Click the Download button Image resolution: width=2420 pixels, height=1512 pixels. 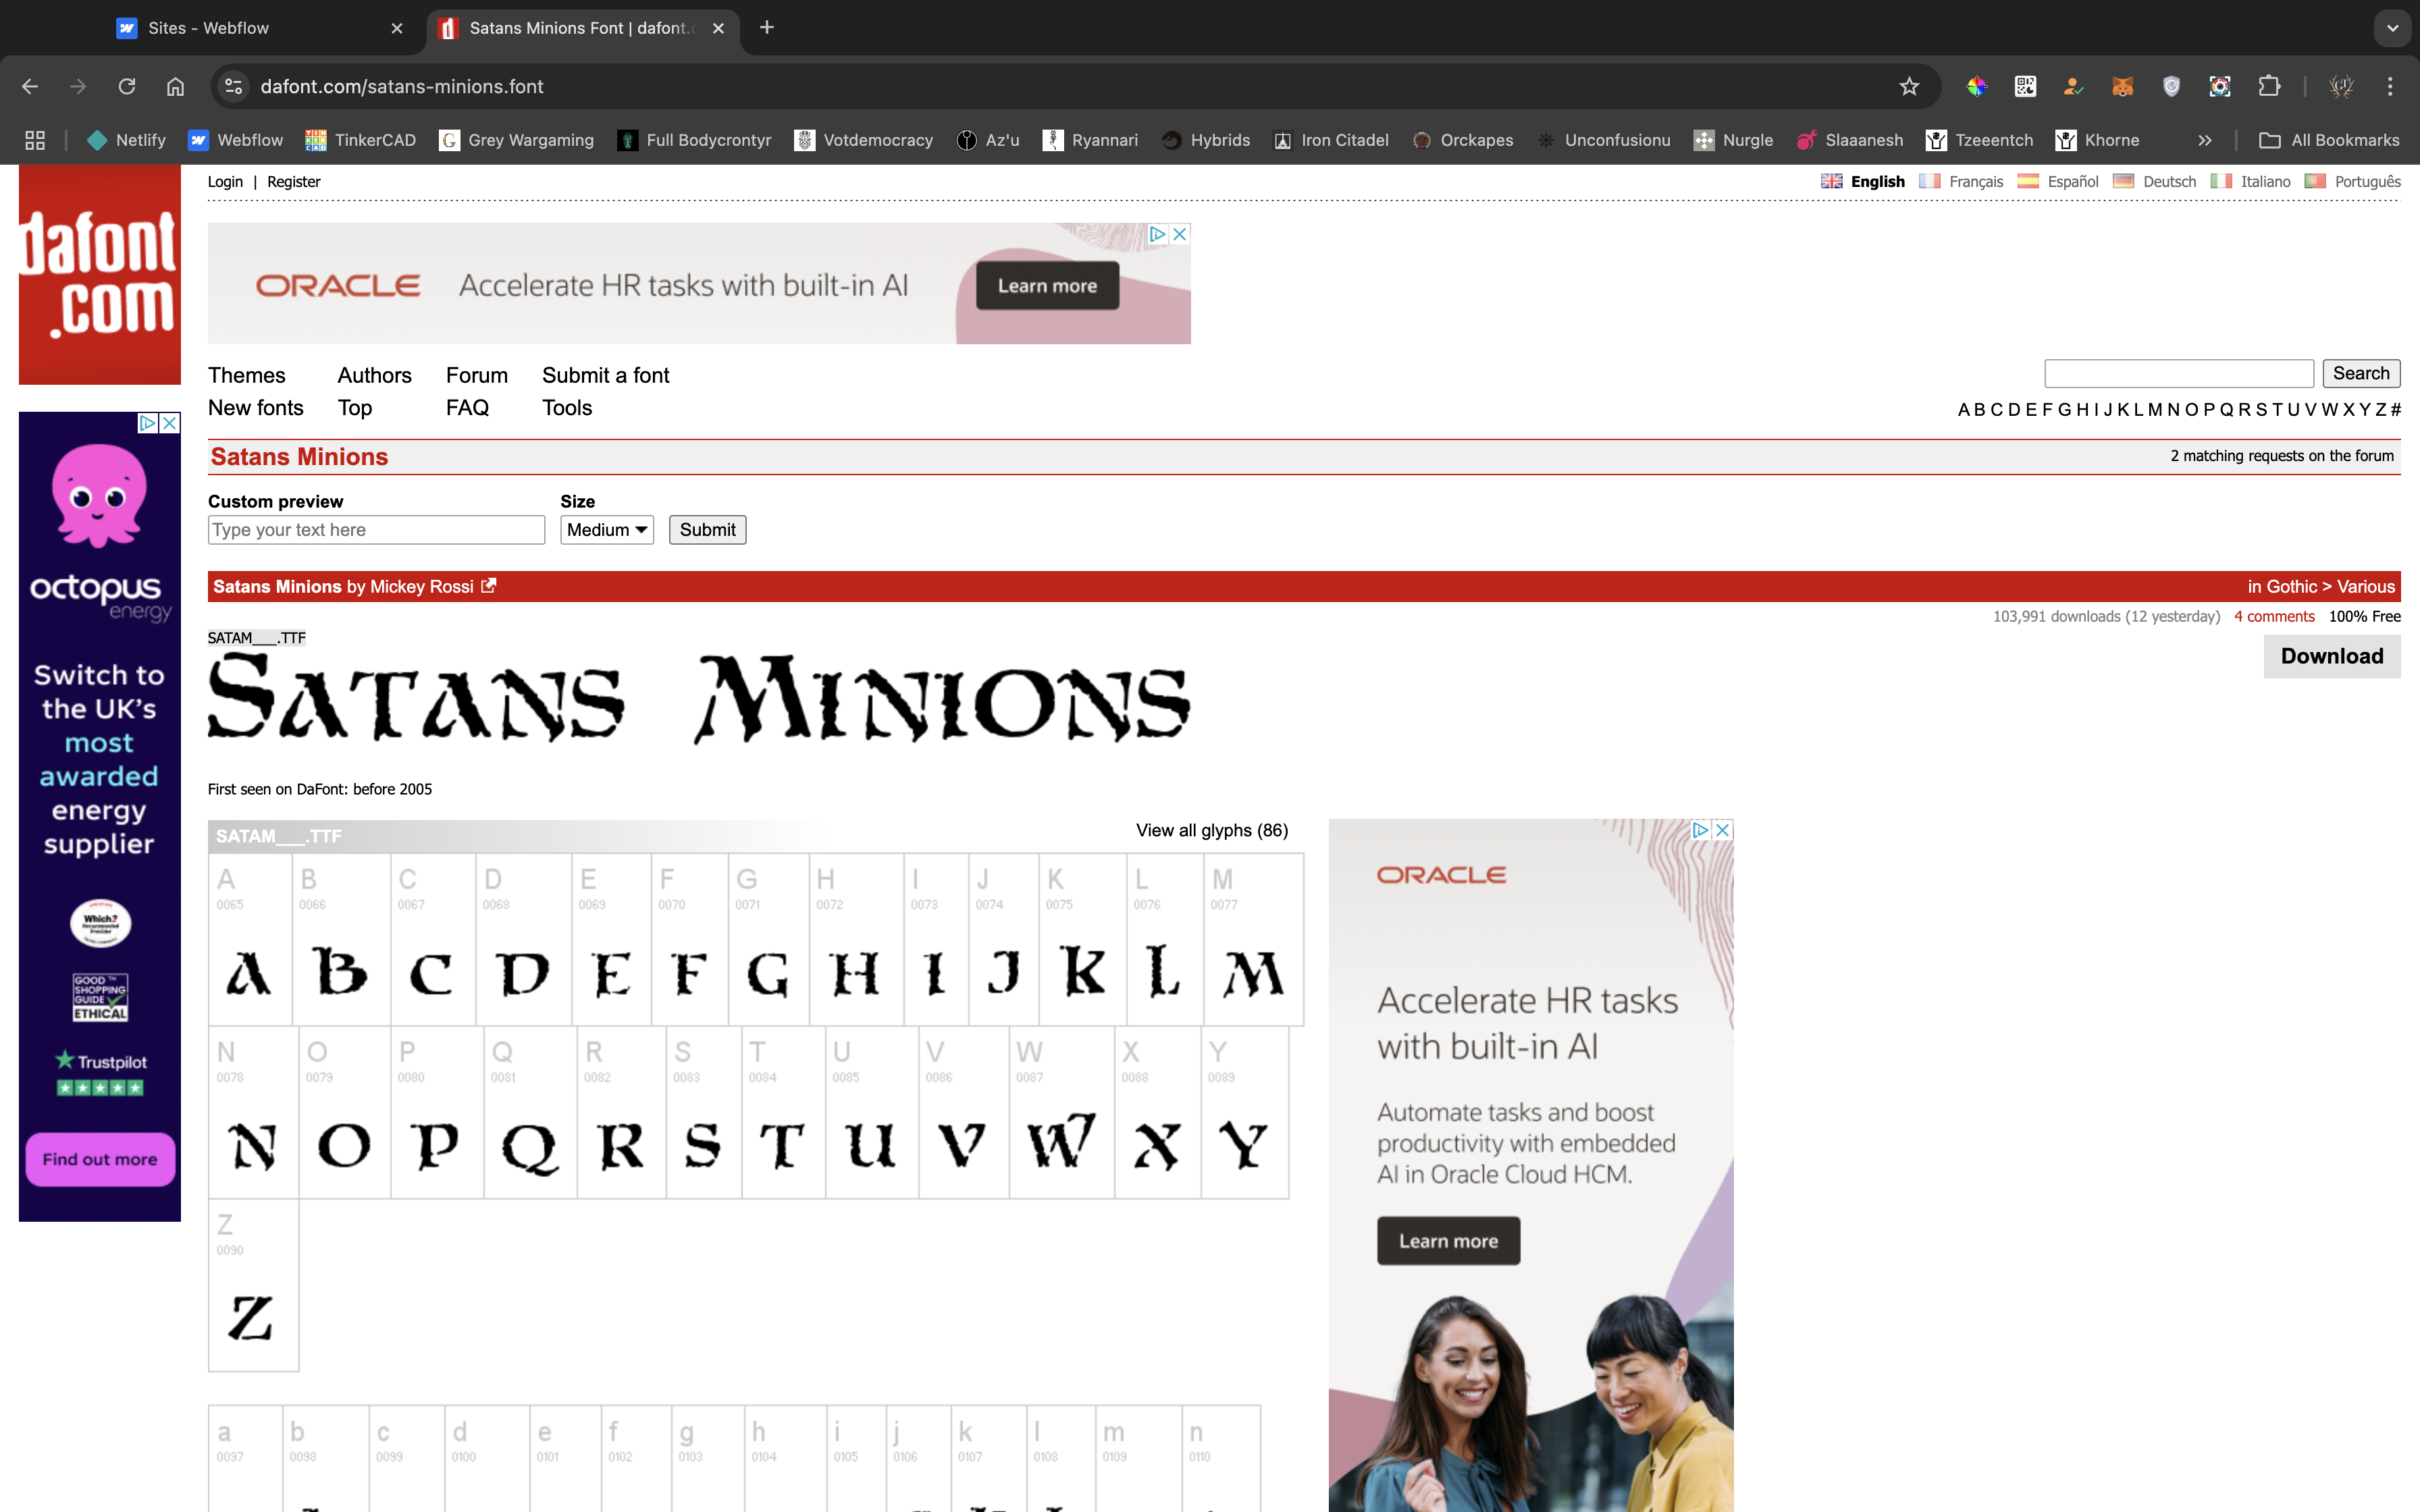click(x=2331, y=656)
